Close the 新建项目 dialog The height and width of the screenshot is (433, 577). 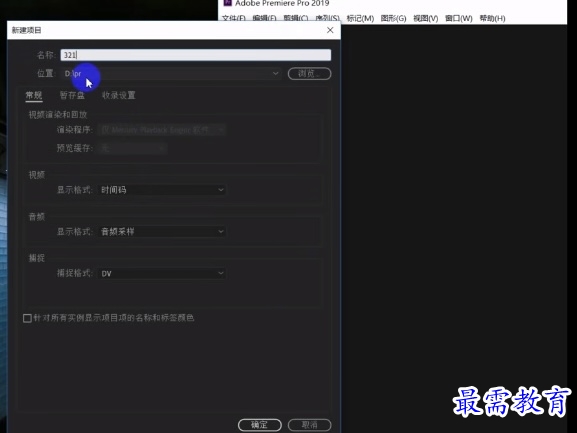tap(330, 30)
